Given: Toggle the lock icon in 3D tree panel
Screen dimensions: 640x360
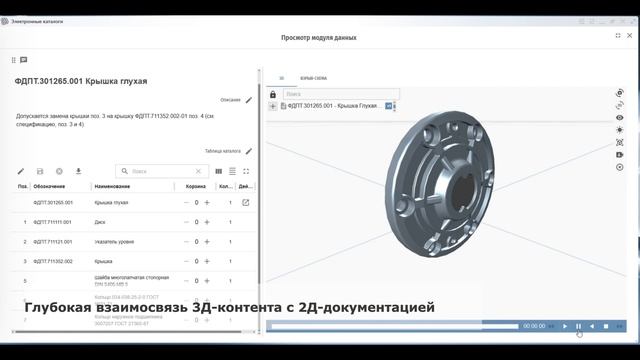Looking at the screenshot, I should point(273,95).
